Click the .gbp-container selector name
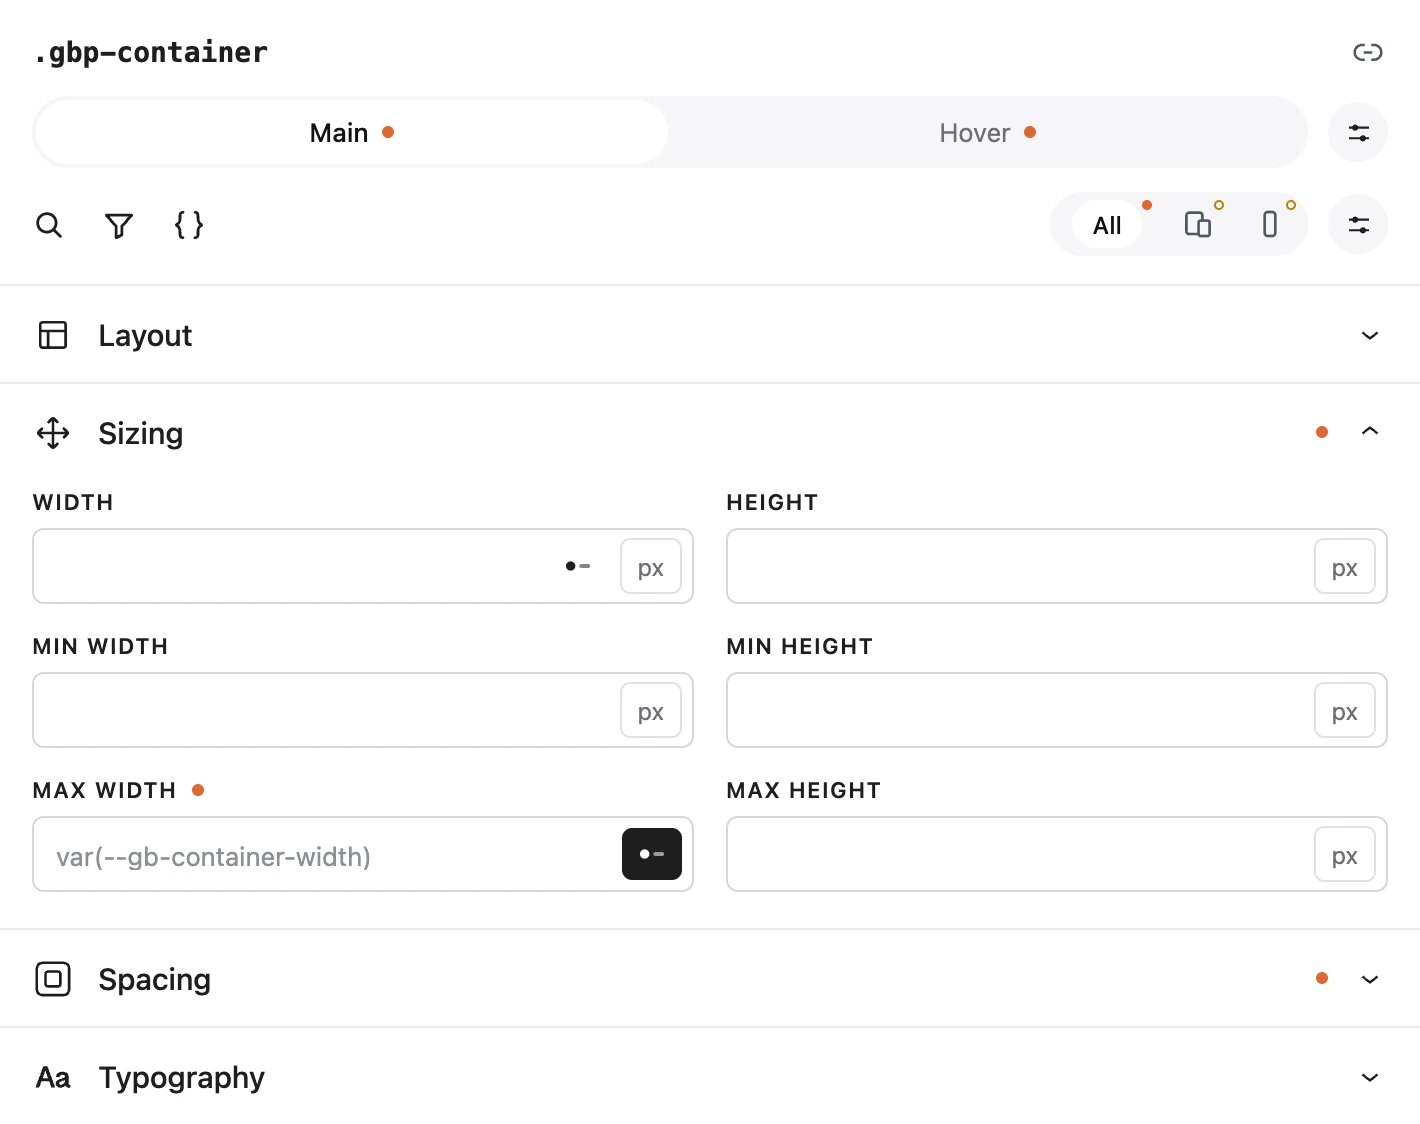 point(151,52)
